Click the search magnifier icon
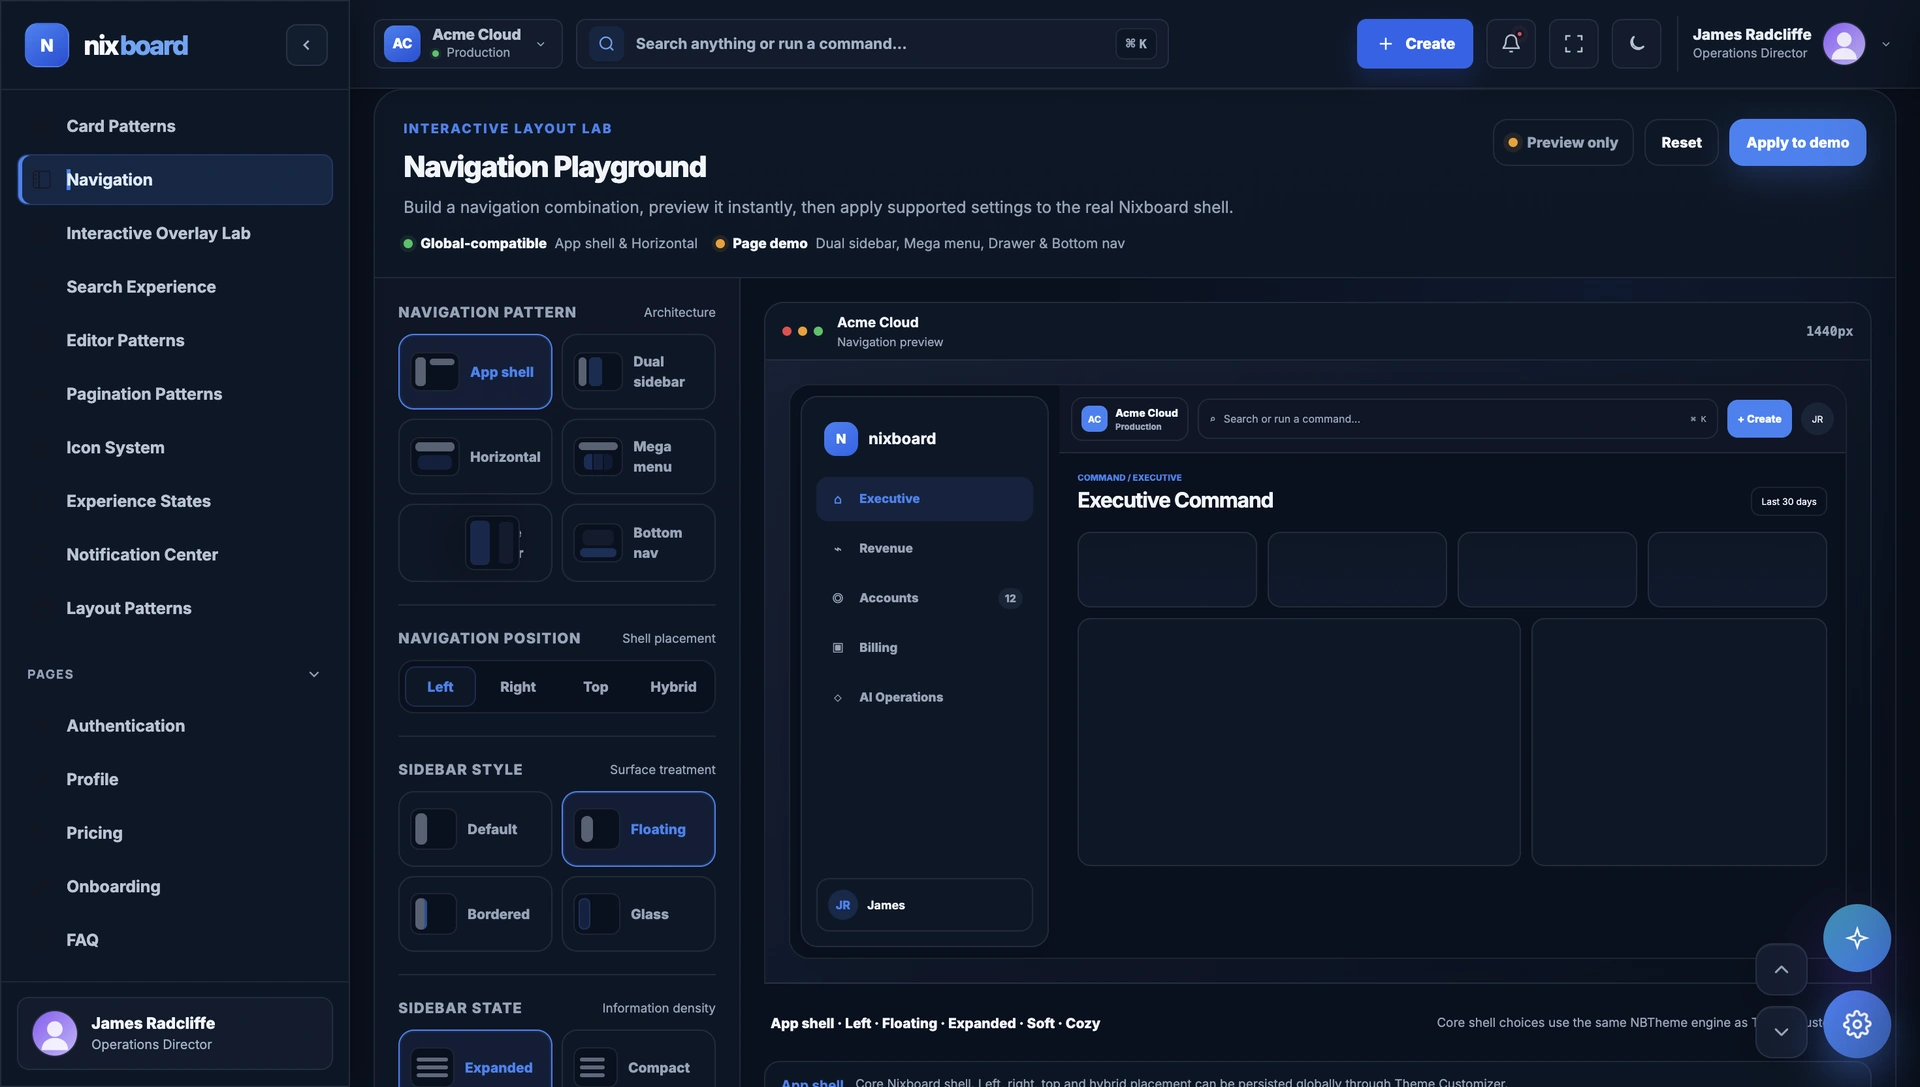The image size is (1920, 1087). [x=606, y=44]
